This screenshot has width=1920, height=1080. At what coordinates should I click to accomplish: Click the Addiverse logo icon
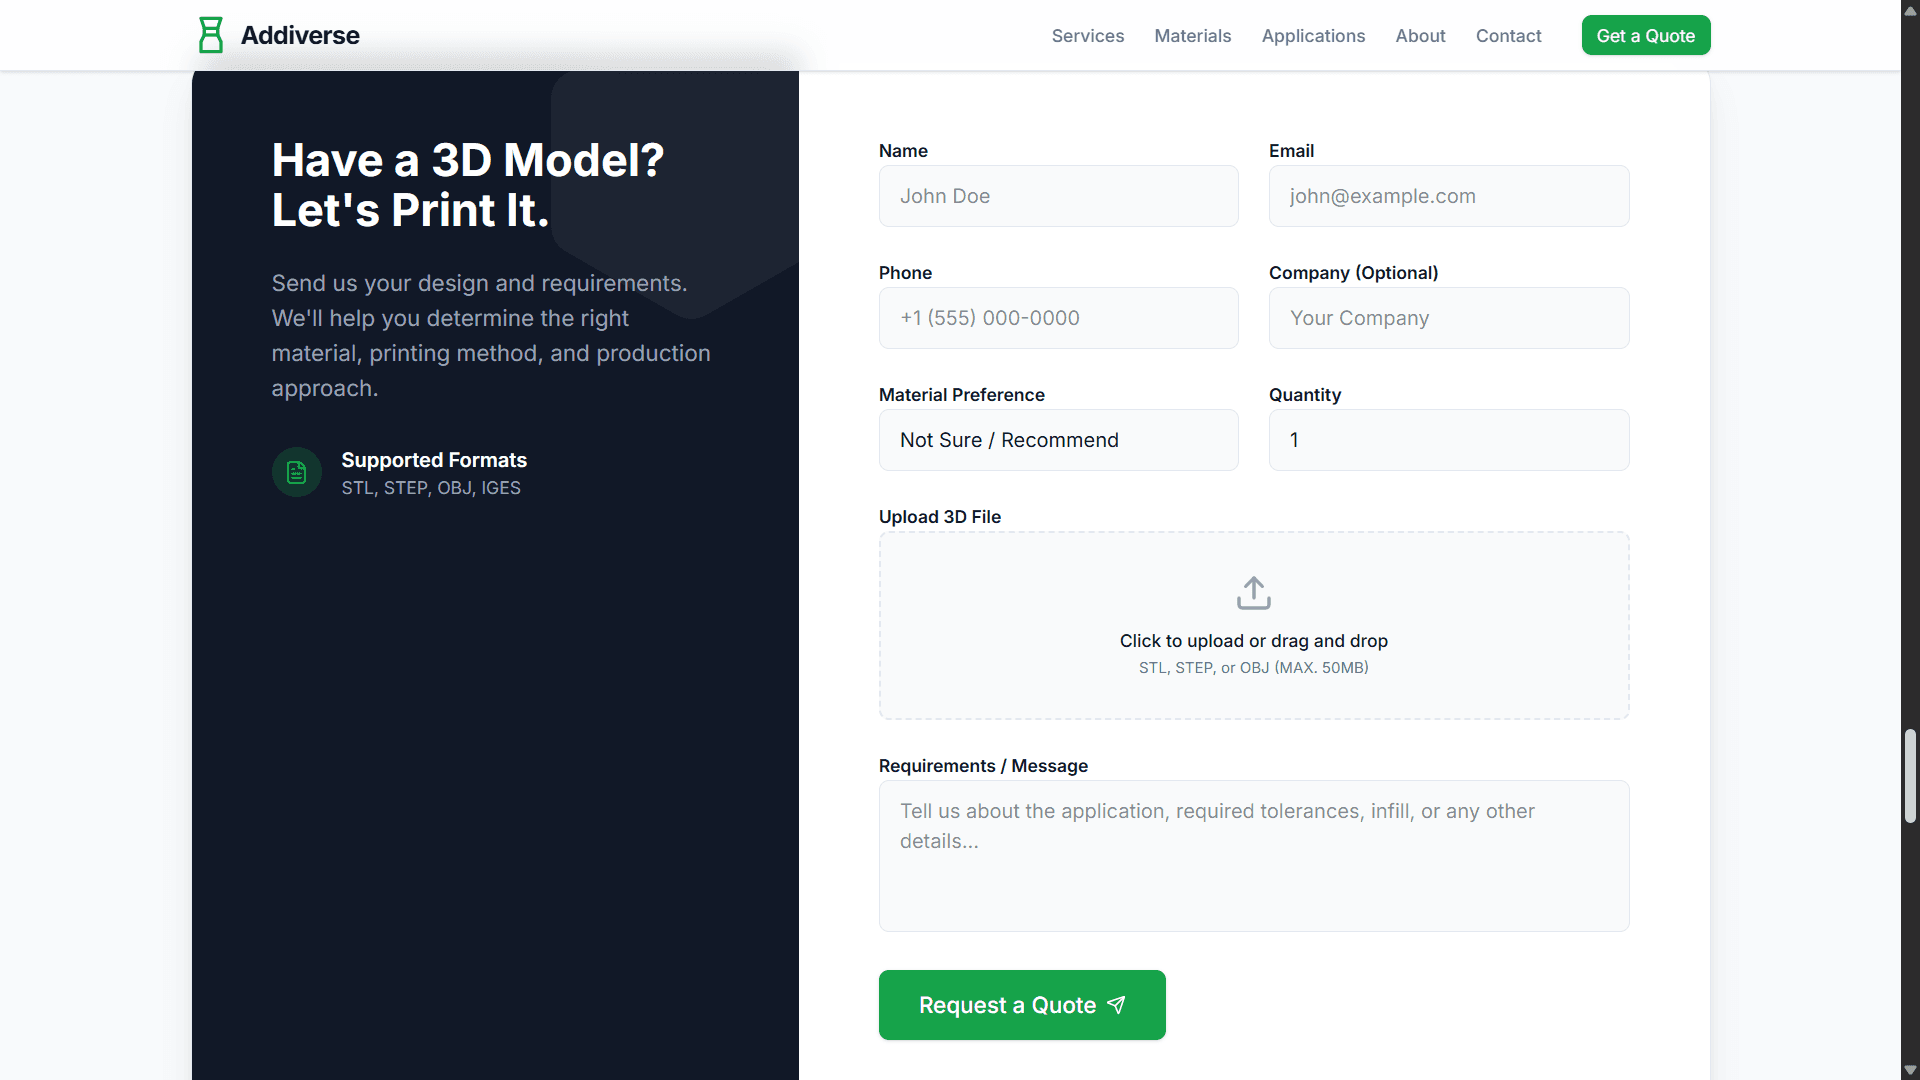pyautogui.click(x=211, y=35)
